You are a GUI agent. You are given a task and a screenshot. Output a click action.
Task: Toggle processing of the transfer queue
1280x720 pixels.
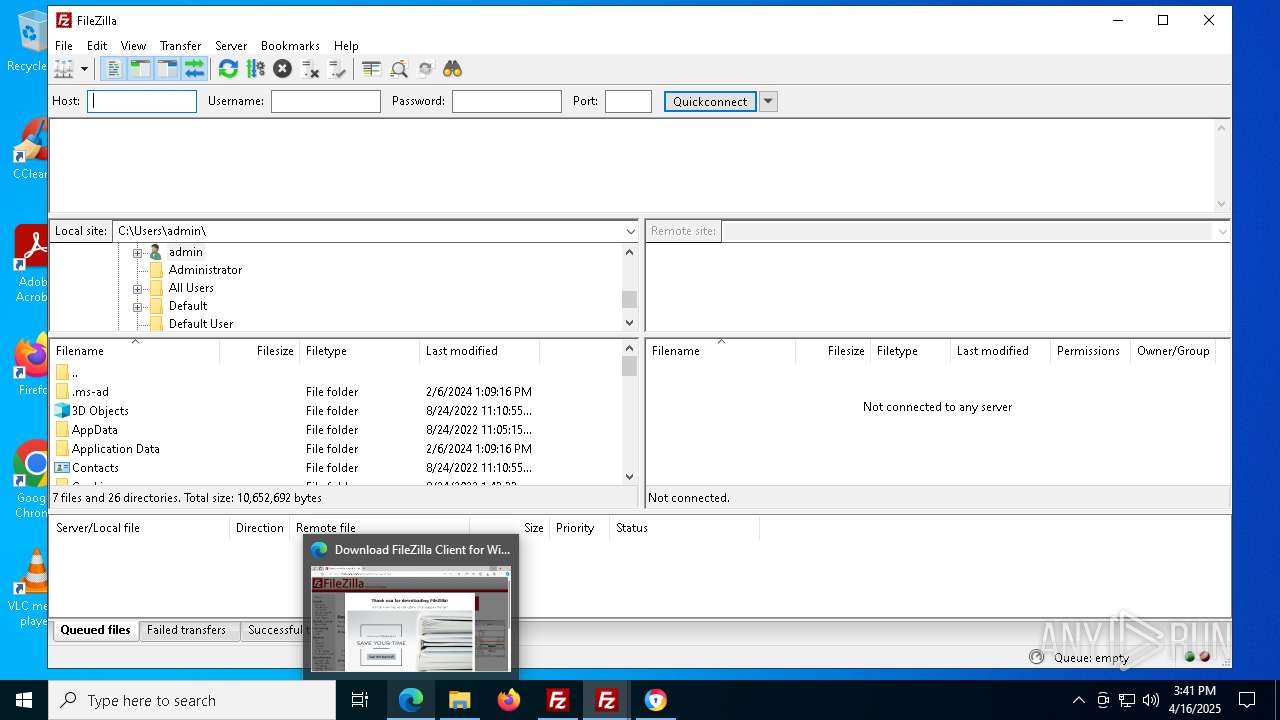coord(255,69)
